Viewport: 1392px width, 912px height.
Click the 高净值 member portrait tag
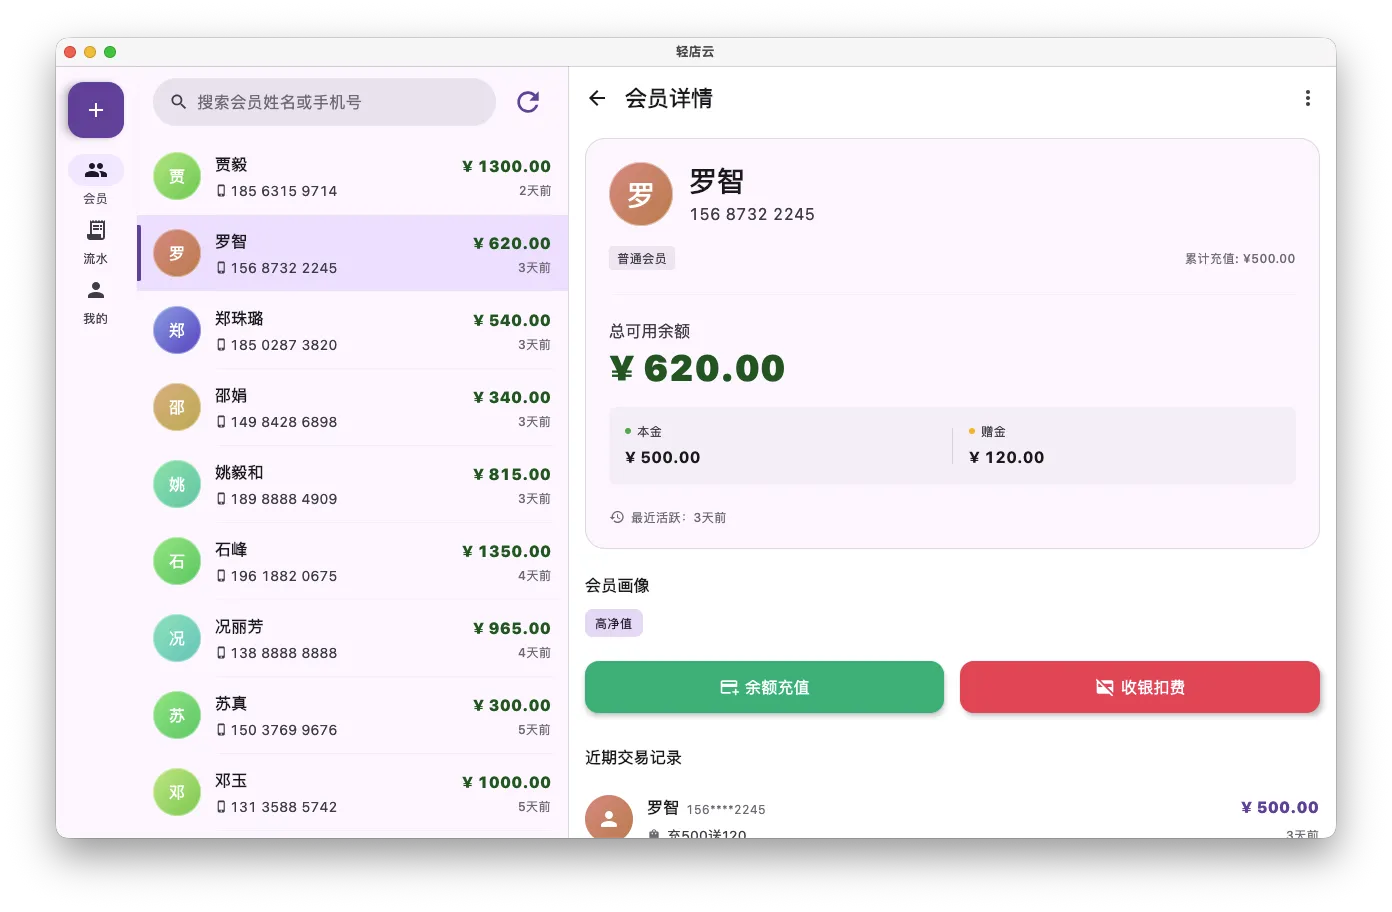click(x=614, y=622)
